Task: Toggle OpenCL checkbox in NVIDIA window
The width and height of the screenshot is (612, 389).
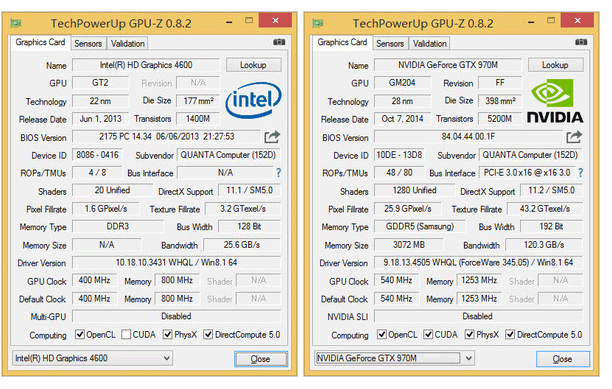Action: [x=382, y=334]
